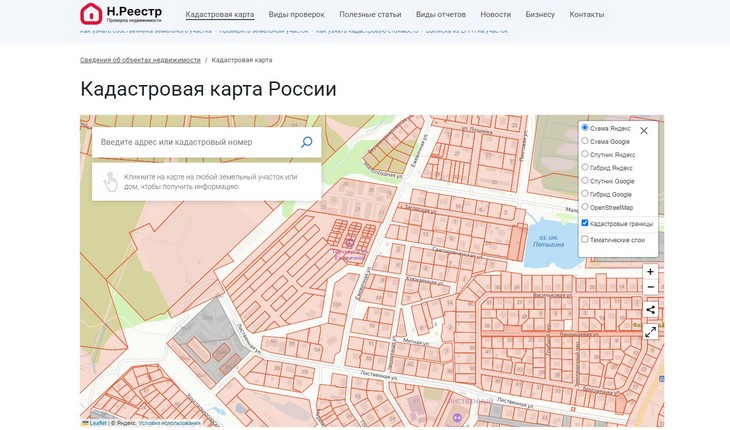The image size is (730, 430).
Task: Select Спутник Яндекс map layer
Action: point(585,154)
